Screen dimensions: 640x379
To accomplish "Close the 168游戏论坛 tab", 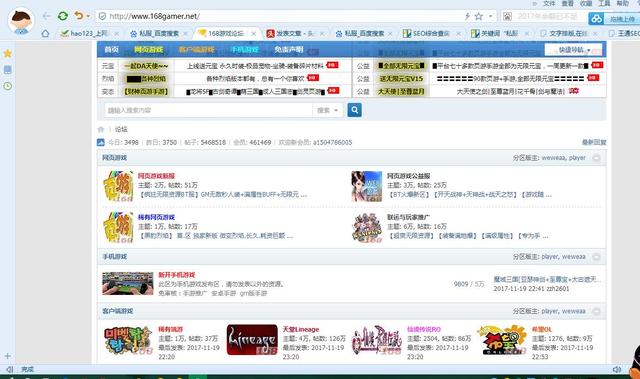I will point(253,33).
